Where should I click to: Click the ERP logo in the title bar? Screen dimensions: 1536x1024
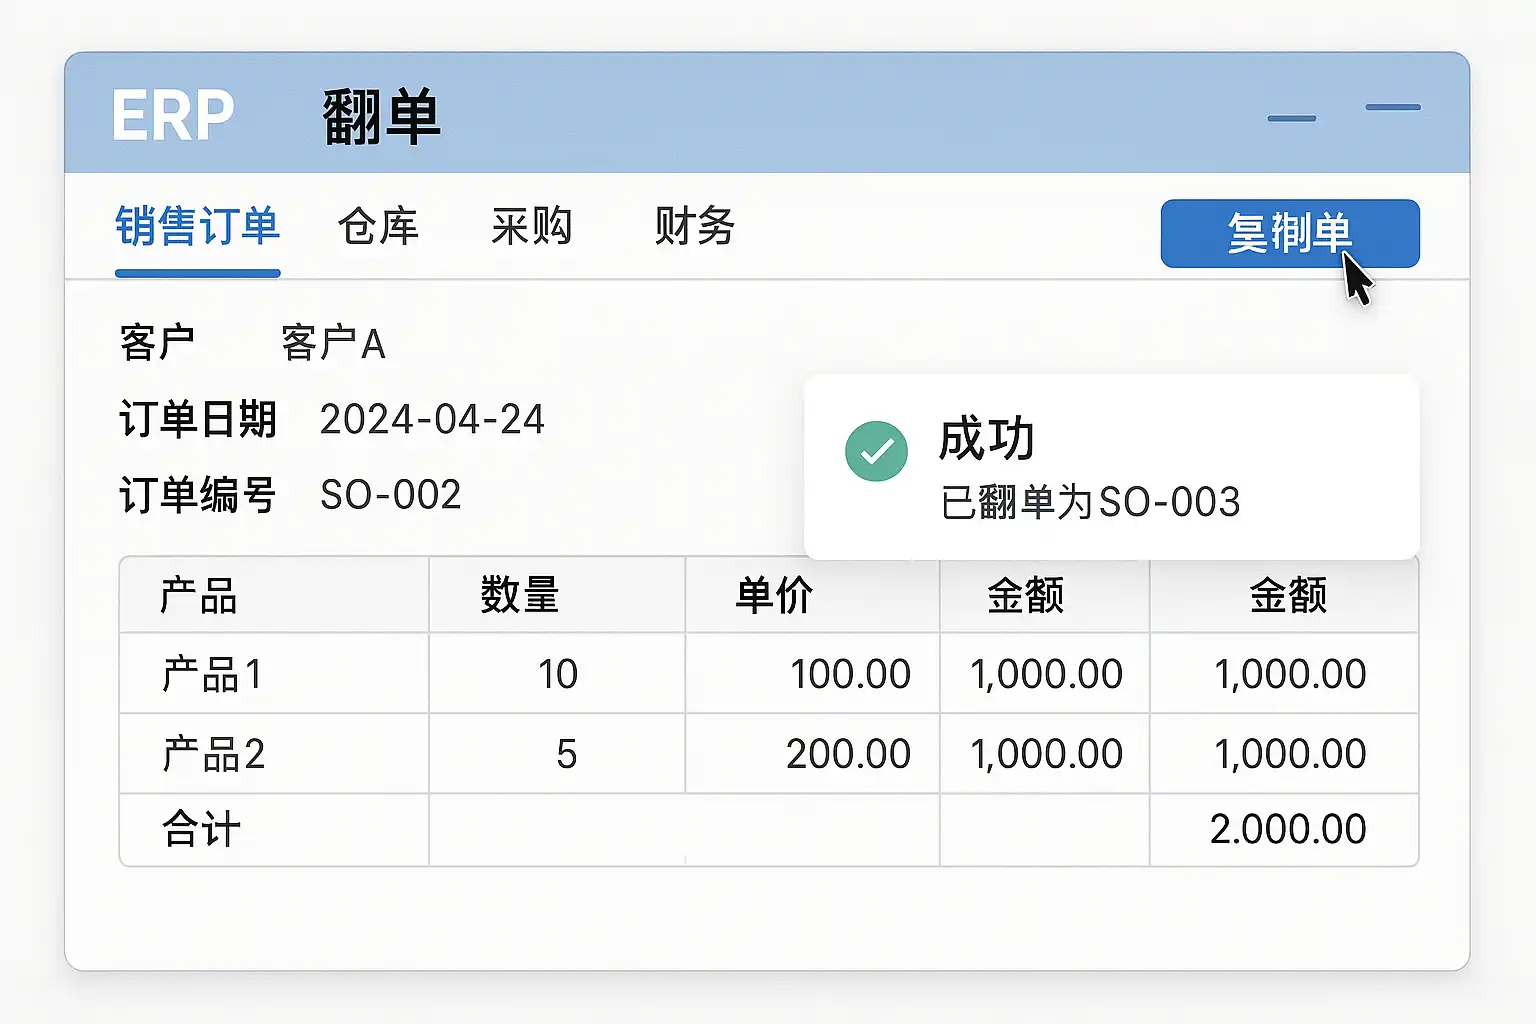(x=173, y=116)
